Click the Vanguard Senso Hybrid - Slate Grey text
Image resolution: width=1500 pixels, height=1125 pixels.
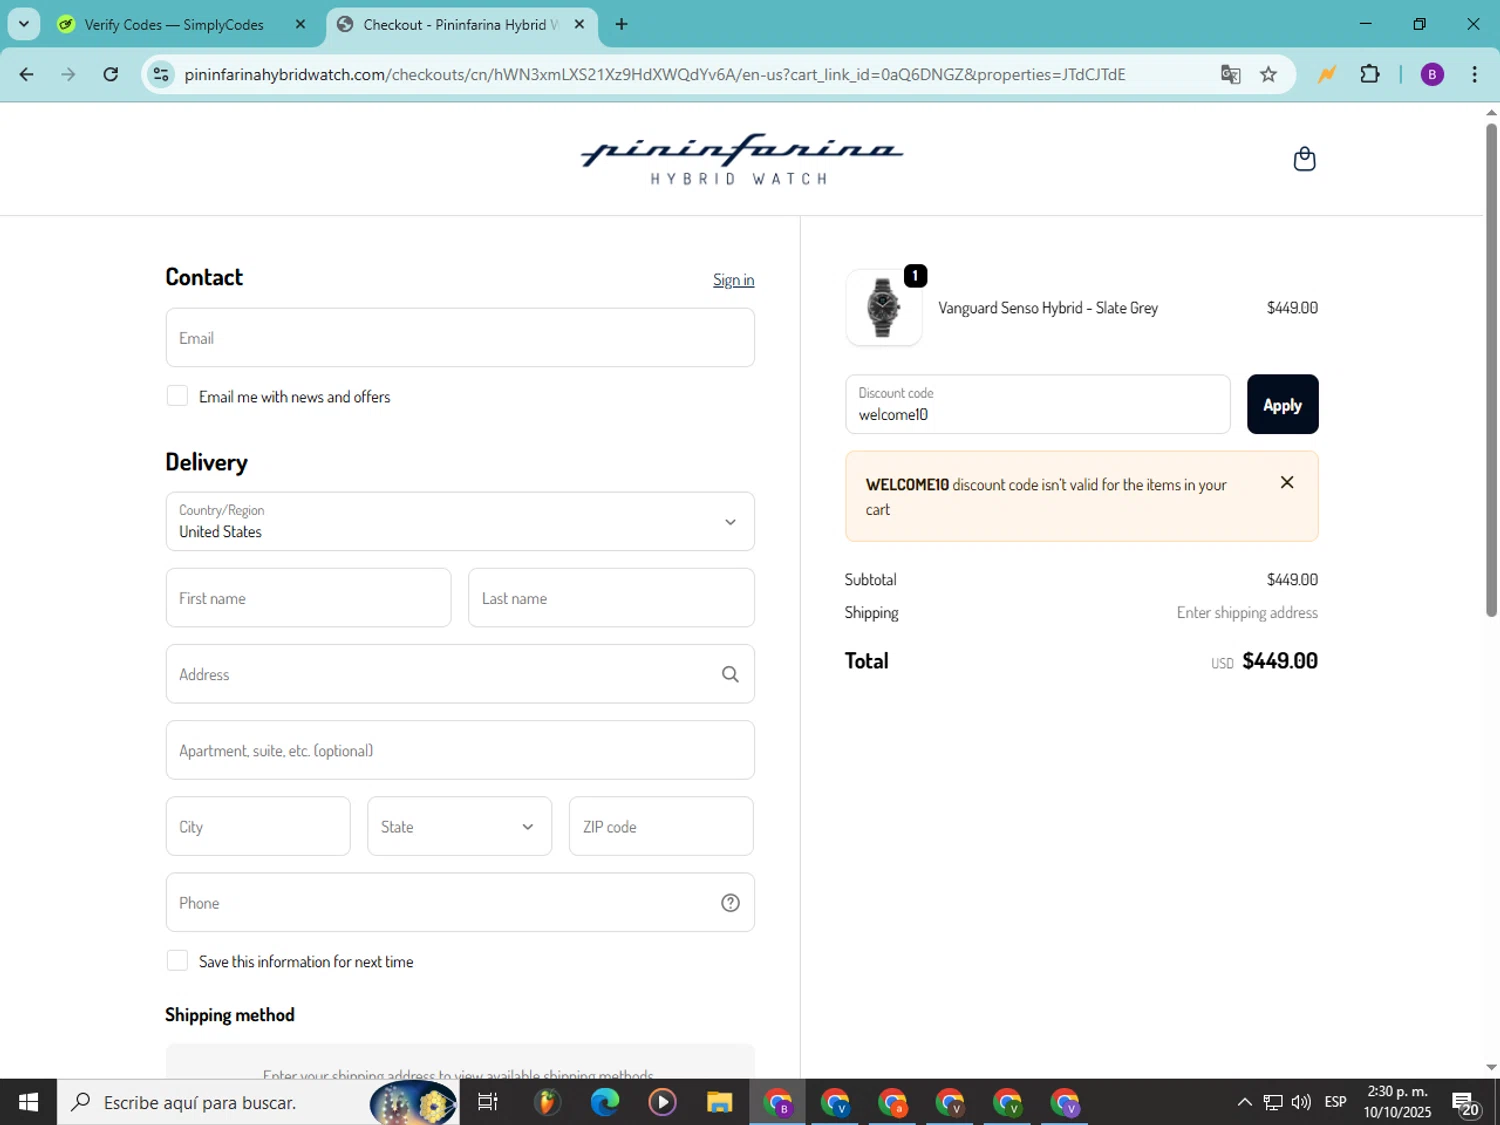pyautogui.click(x=1048, y=308)
